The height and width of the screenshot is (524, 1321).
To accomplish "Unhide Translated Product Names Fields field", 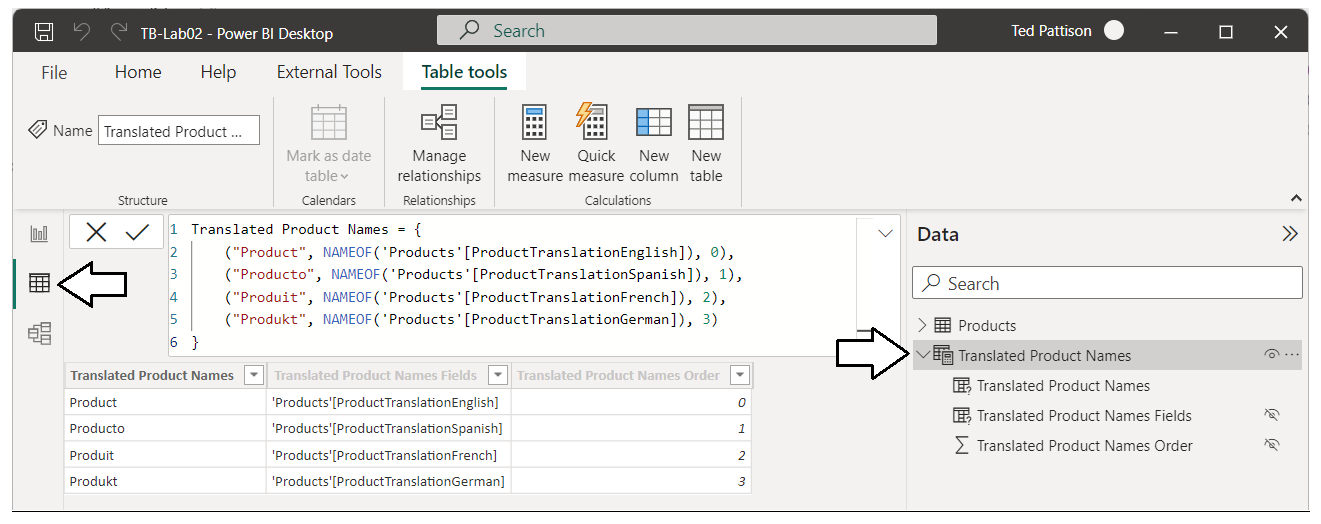I will click(x=1272, y=415).
